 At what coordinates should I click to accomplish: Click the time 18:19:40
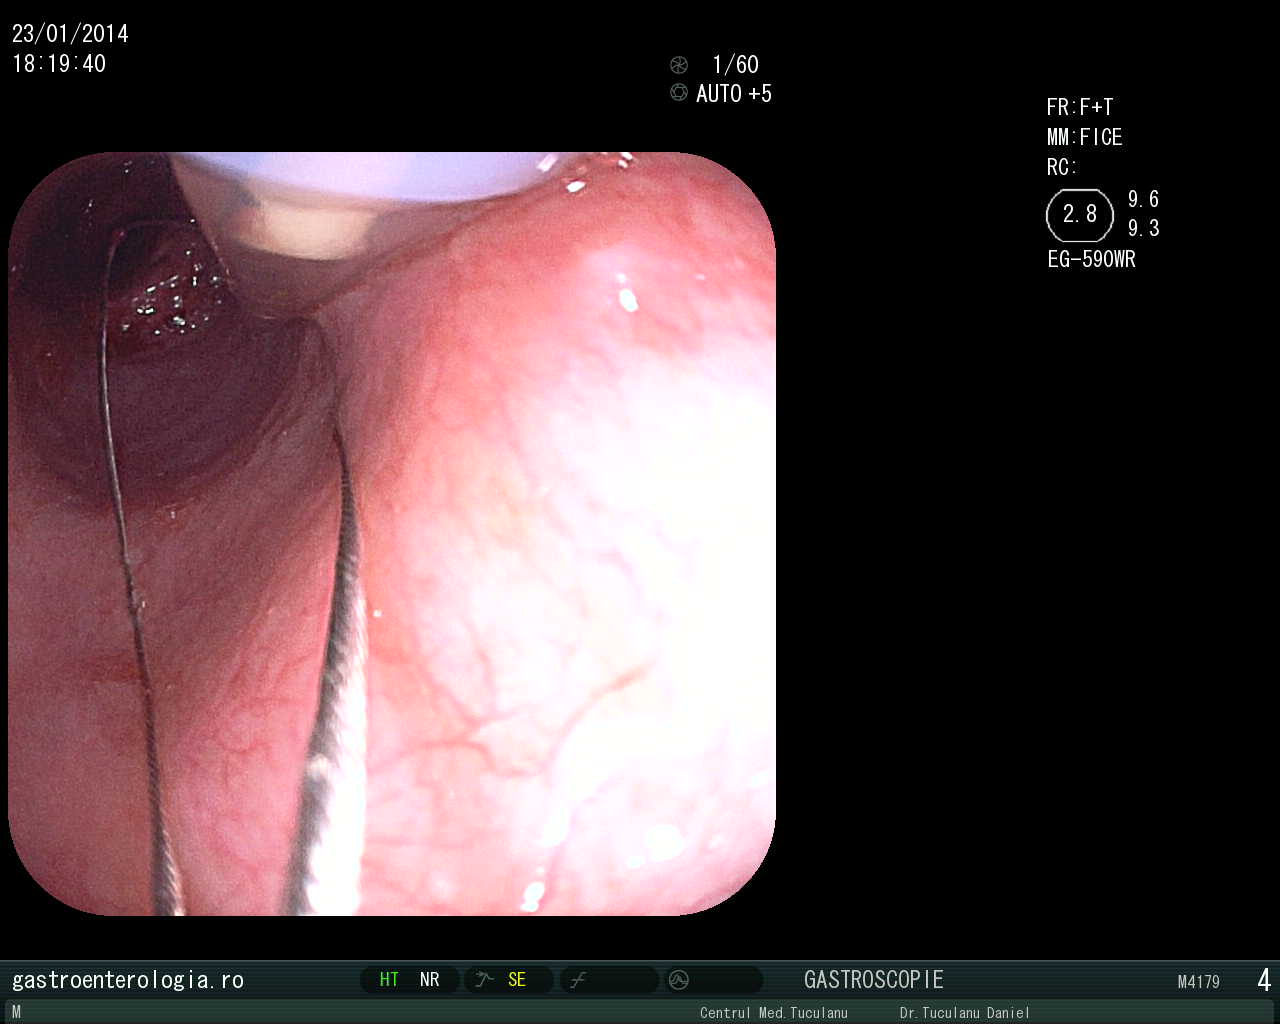[x=59, y=64]
